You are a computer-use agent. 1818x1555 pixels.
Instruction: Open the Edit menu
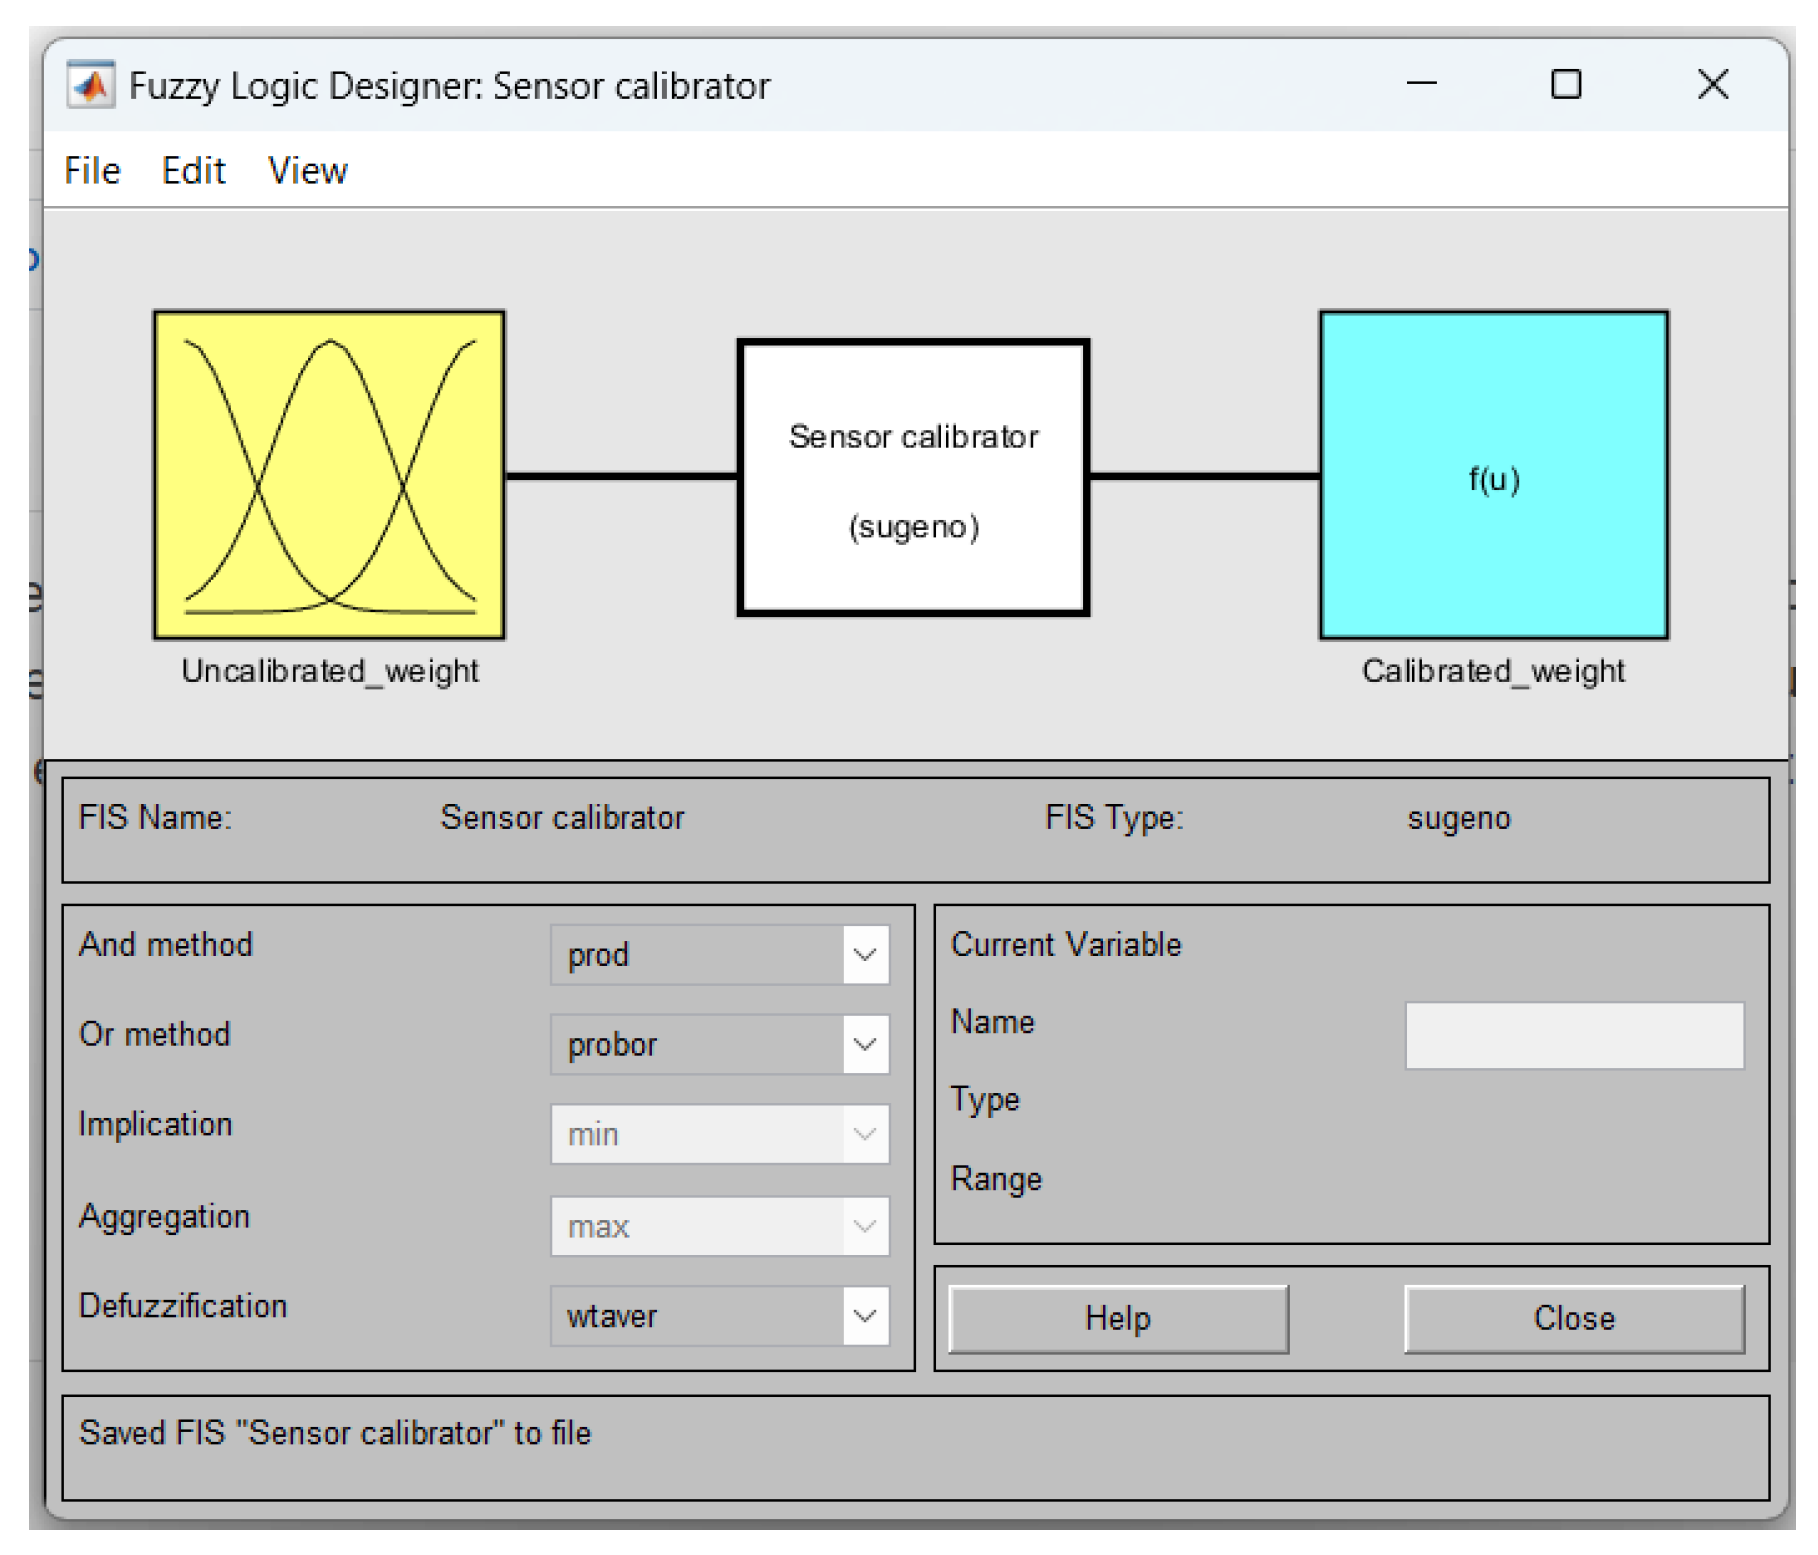[x=193, y=170]
